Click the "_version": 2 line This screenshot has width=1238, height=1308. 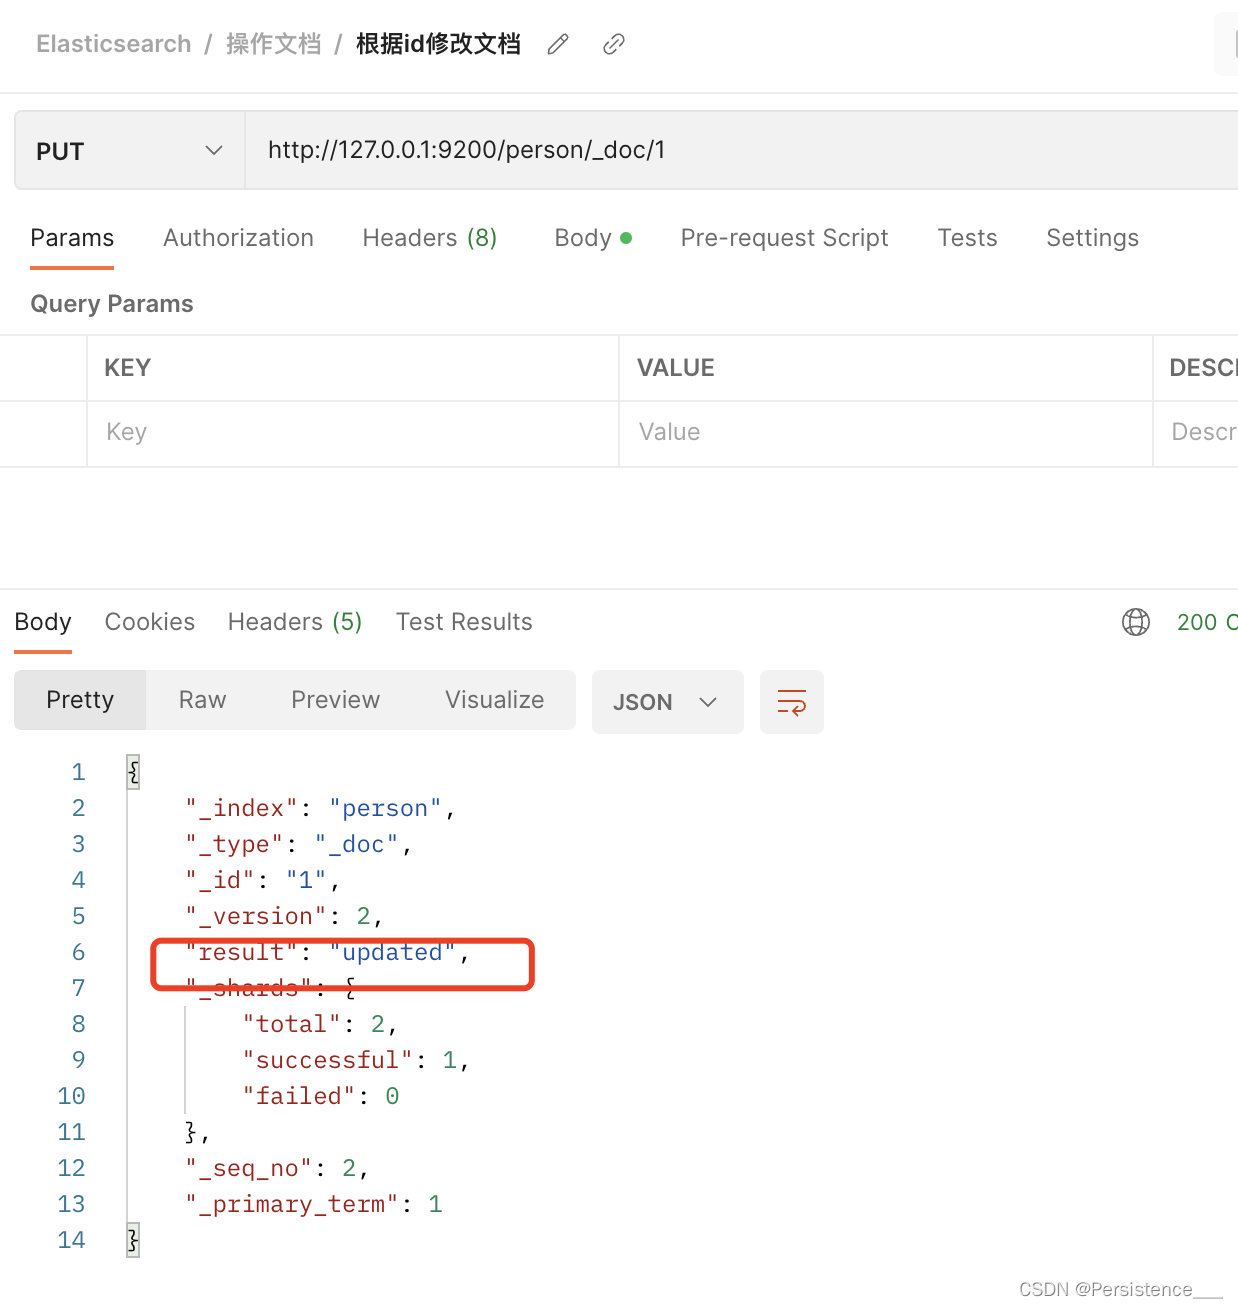pos(284,916)
